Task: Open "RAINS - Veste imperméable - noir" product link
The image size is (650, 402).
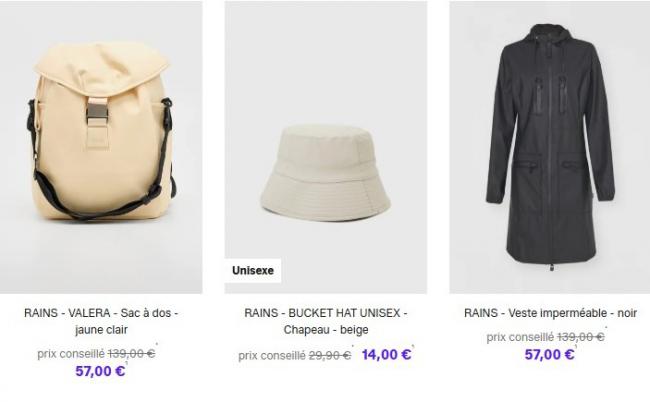Action: (550, 313)
